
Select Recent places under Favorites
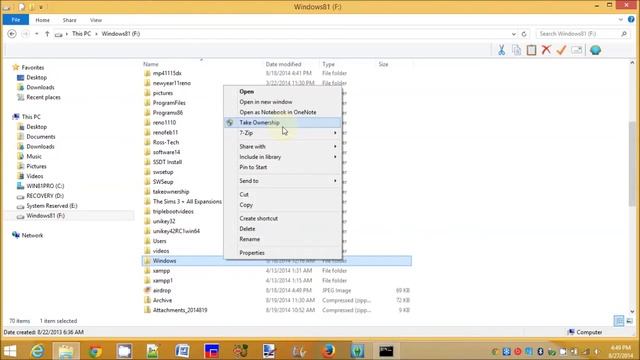(x=43, y=97)
